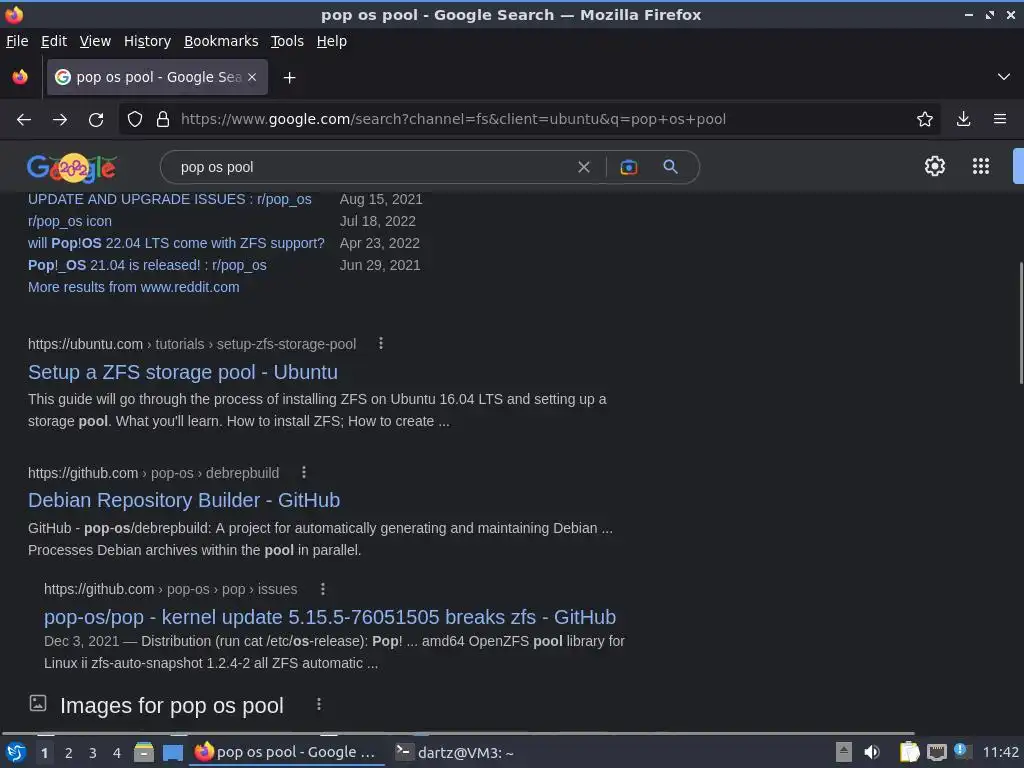Bookmark this page with the star
This screenshot has height=768, width=1024.
click(x=924, y=119)
